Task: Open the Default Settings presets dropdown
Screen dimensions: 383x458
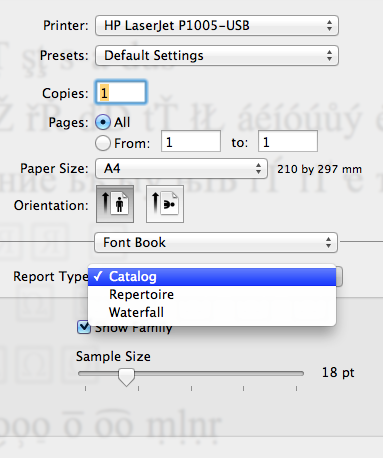Action: pyautogui.click(x=217, y=55)
